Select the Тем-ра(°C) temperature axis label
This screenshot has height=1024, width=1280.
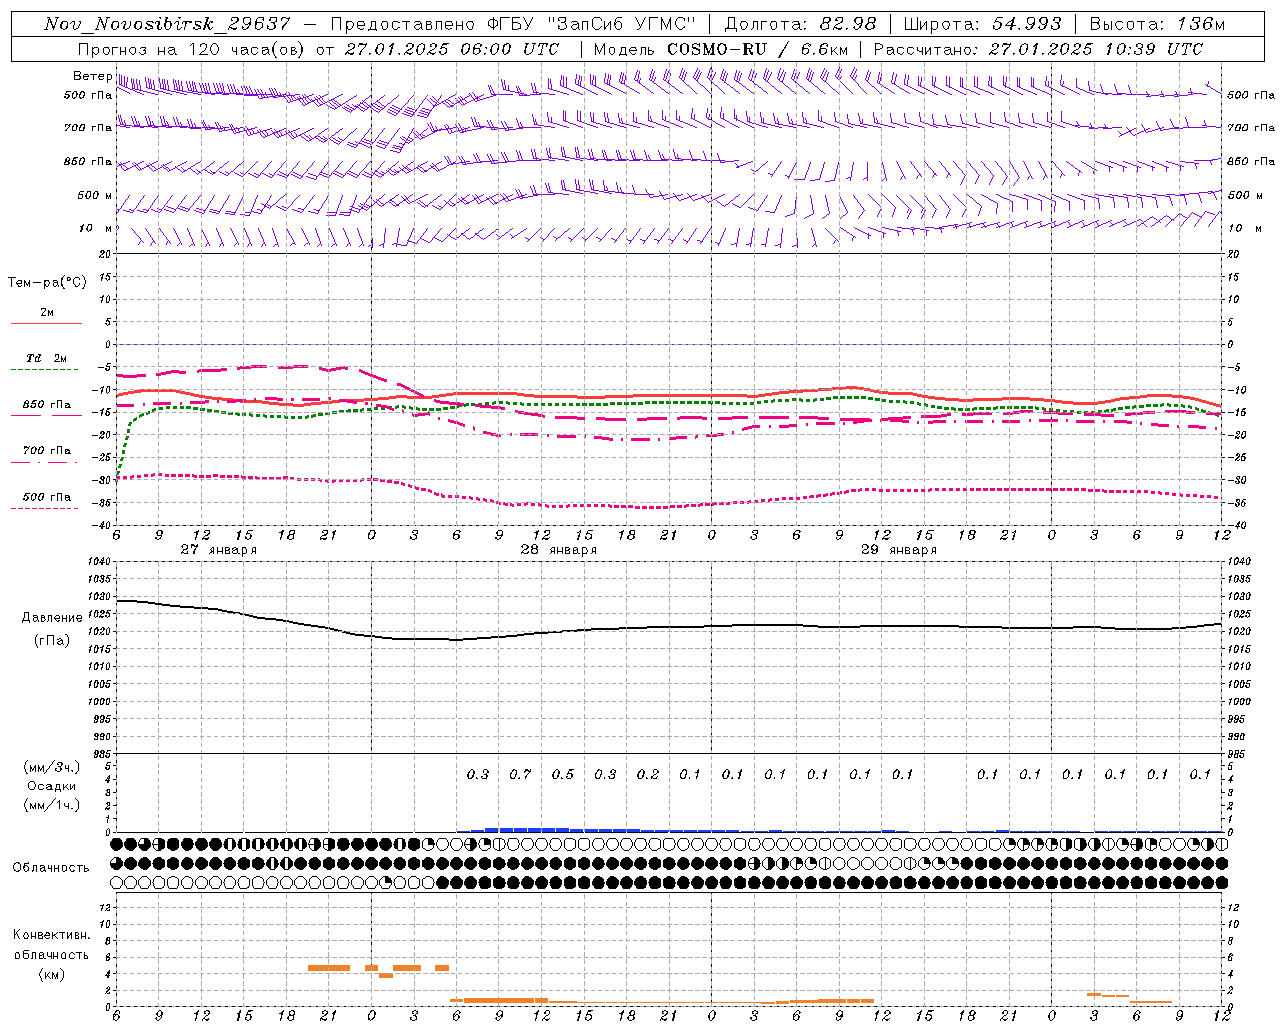(x=47, y=283)
